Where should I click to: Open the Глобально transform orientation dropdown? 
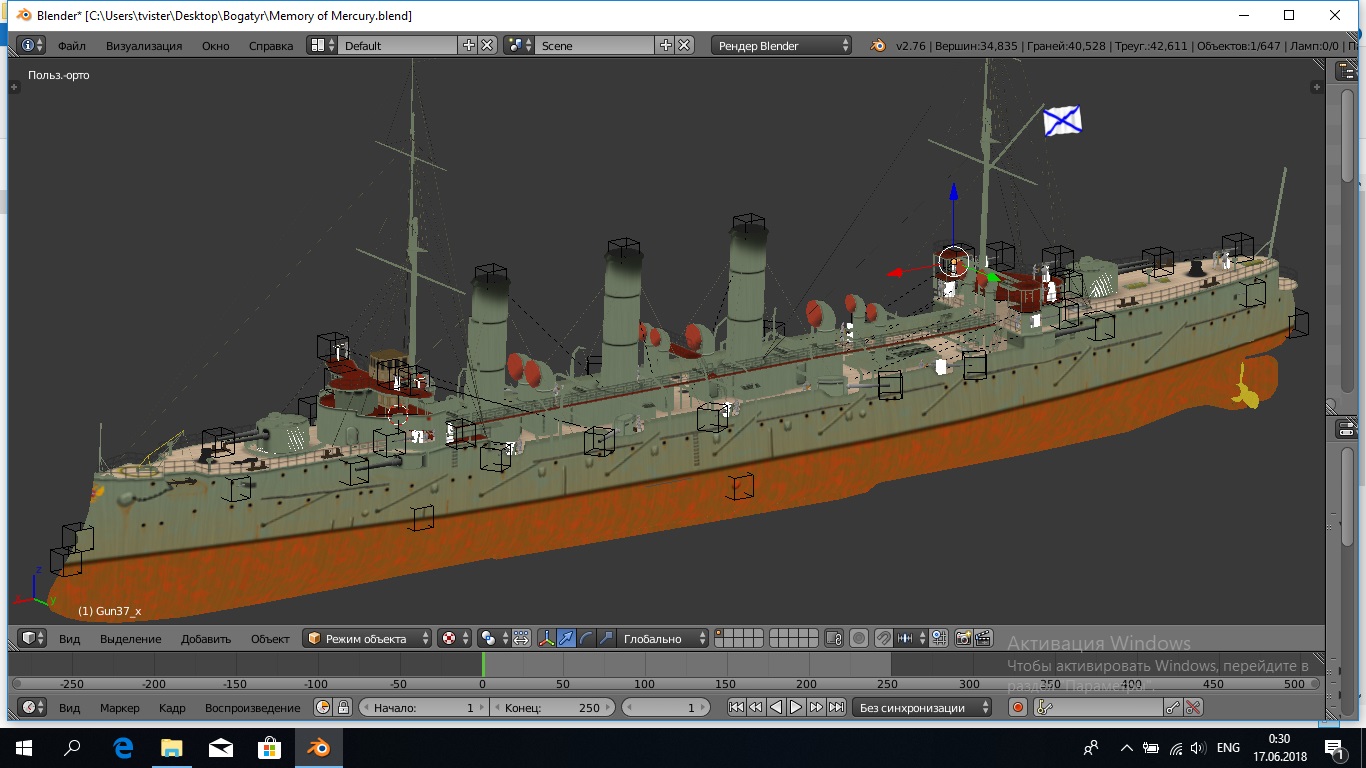(x=662, y=638)
